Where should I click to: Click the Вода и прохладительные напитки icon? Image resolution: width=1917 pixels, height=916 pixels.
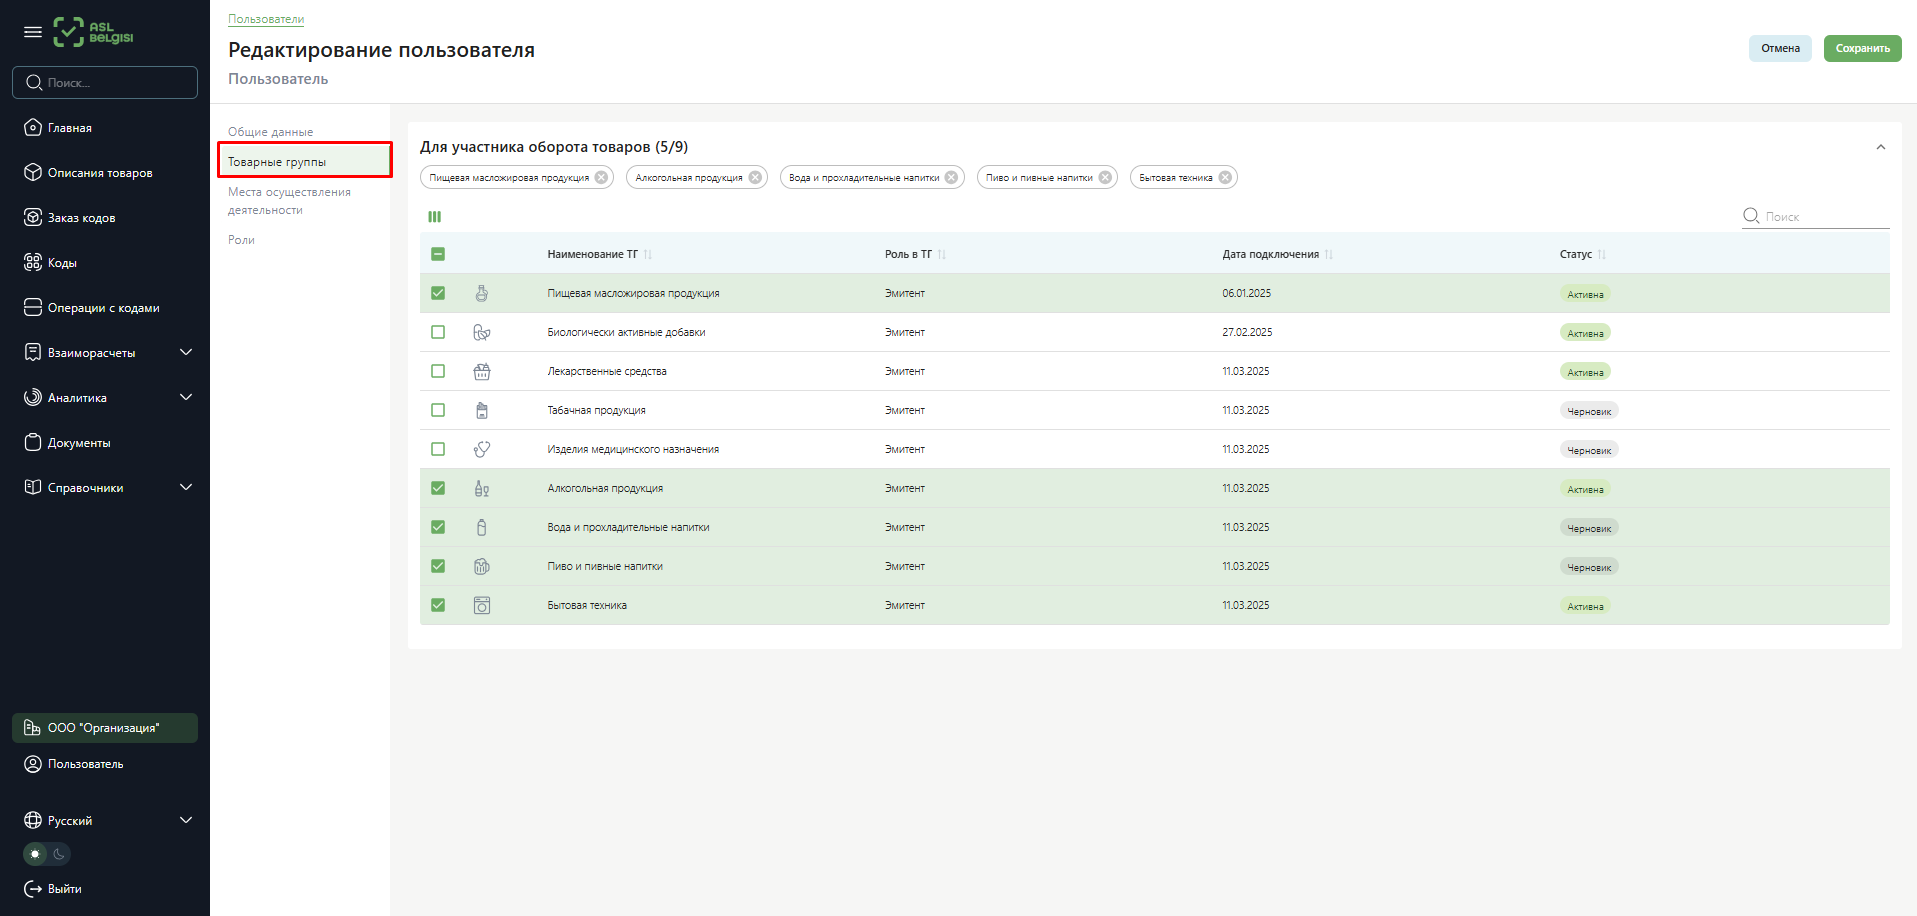pos(482,527)
